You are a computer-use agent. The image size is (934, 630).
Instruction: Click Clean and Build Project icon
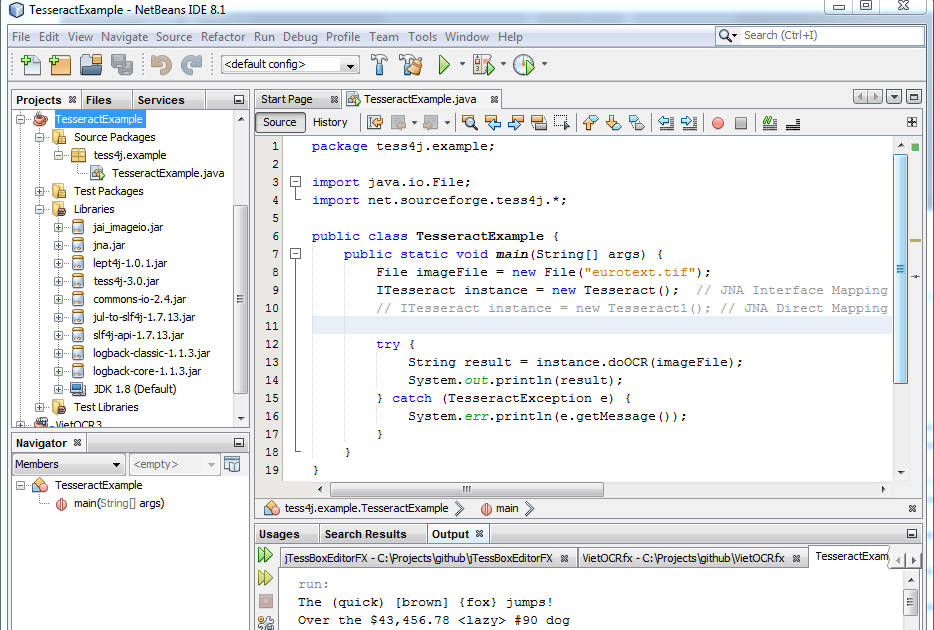410,64
